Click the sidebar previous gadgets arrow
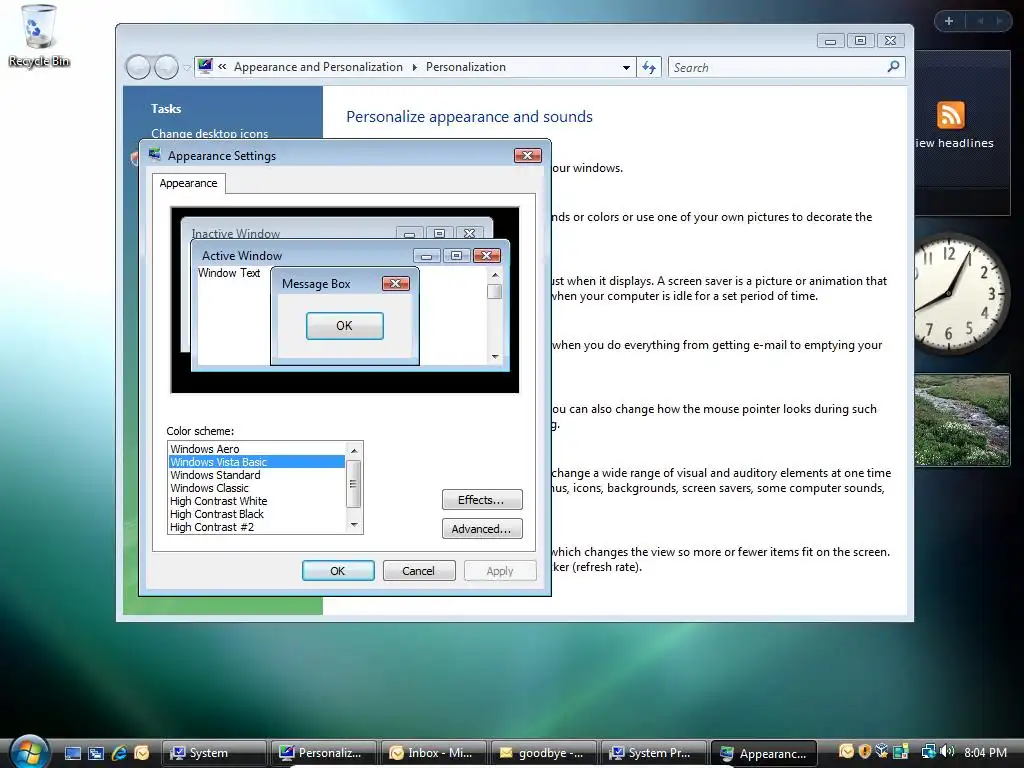 [x=980, y=21]
